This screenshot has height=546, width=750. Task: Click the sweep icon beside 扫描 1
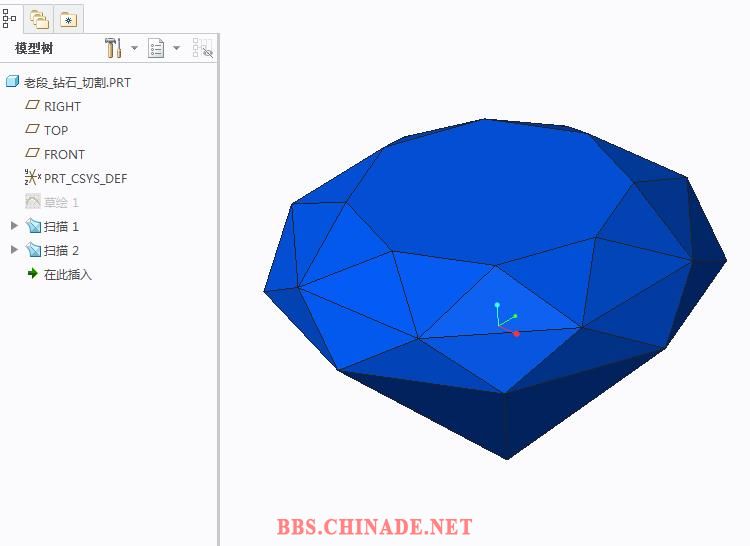[x=33, y=225]
